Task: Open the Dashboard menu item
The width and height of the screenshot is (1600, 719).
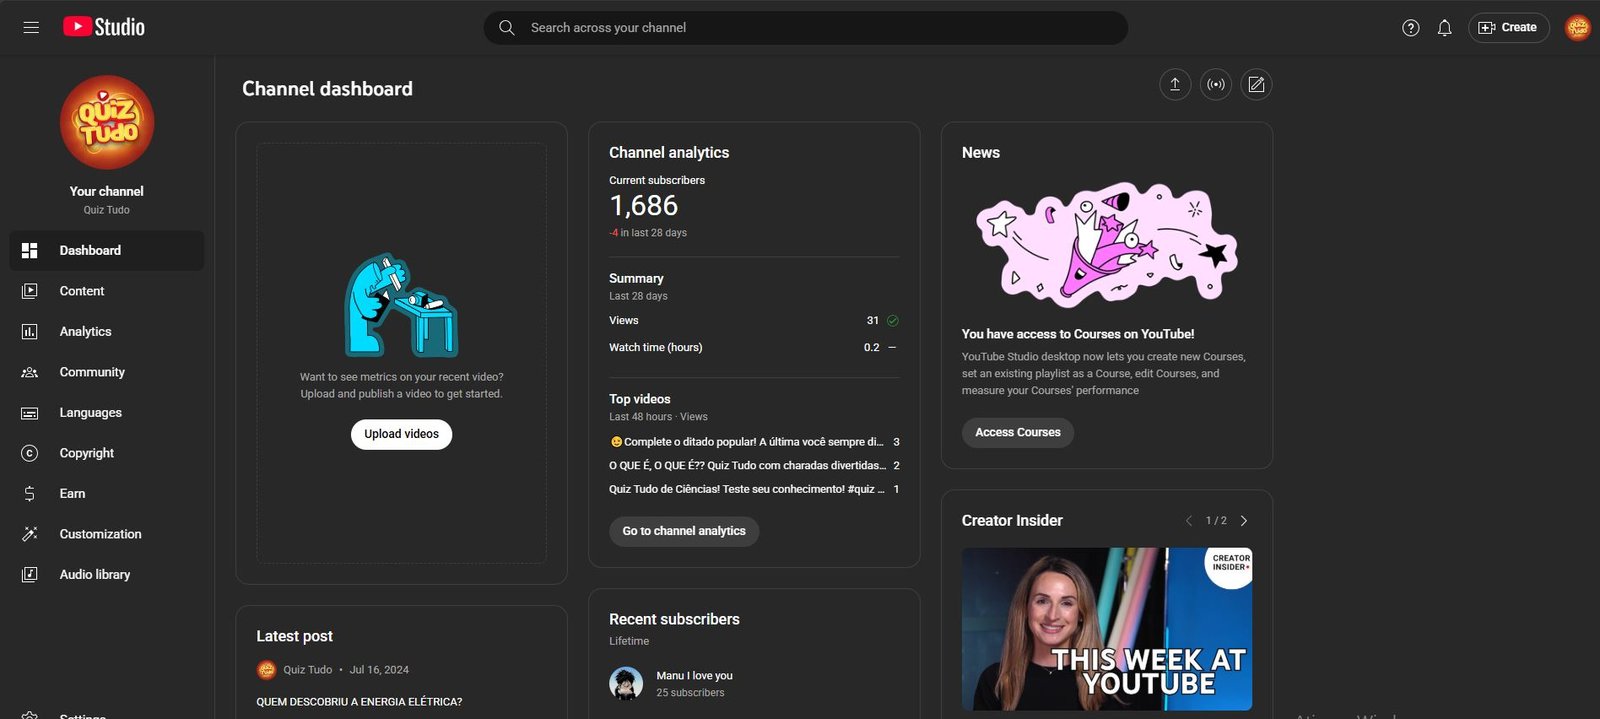Action: (x=107, y=251)
